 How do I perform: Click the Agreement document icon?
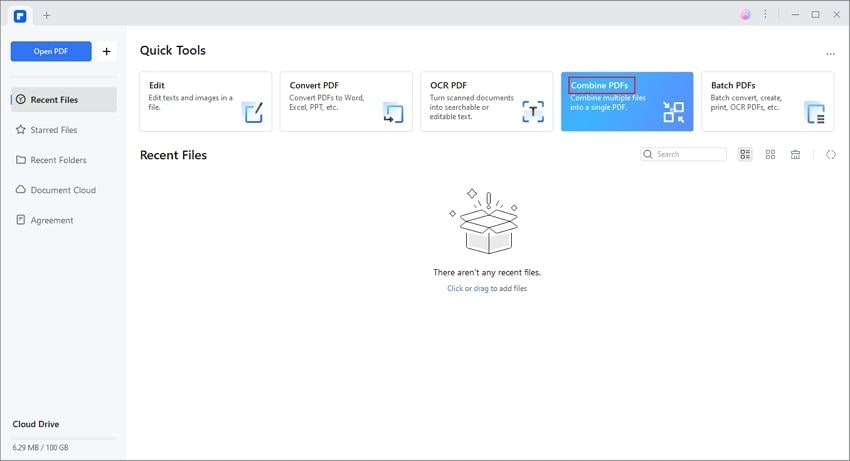[x=21, y=220]
